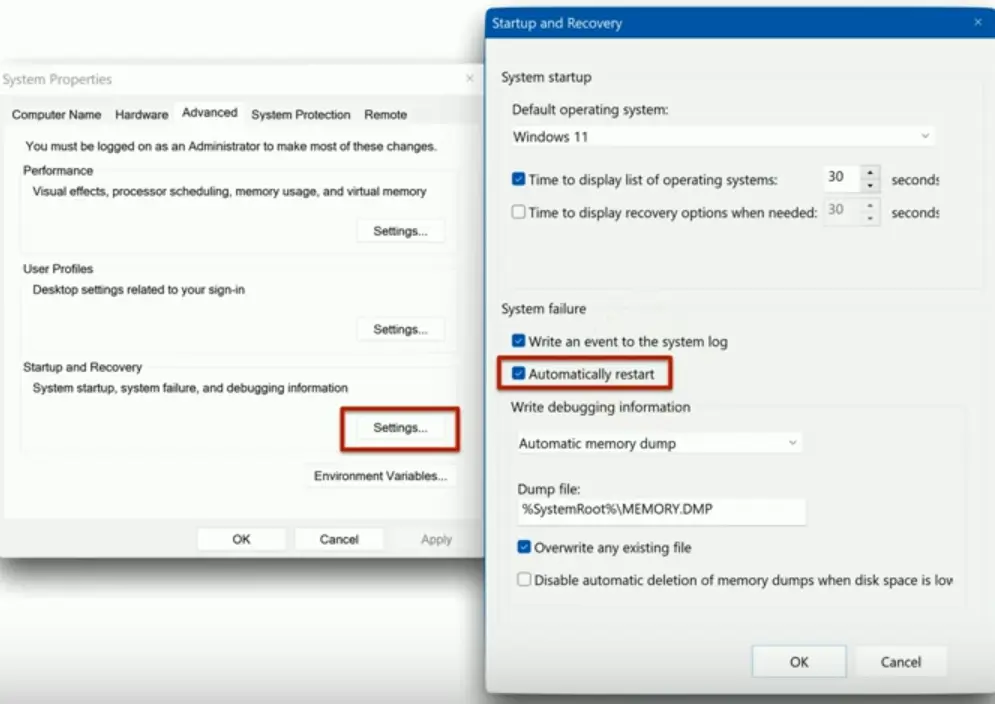Increase operating systems list display seconds
995x704 pixels.
point(870,172)
